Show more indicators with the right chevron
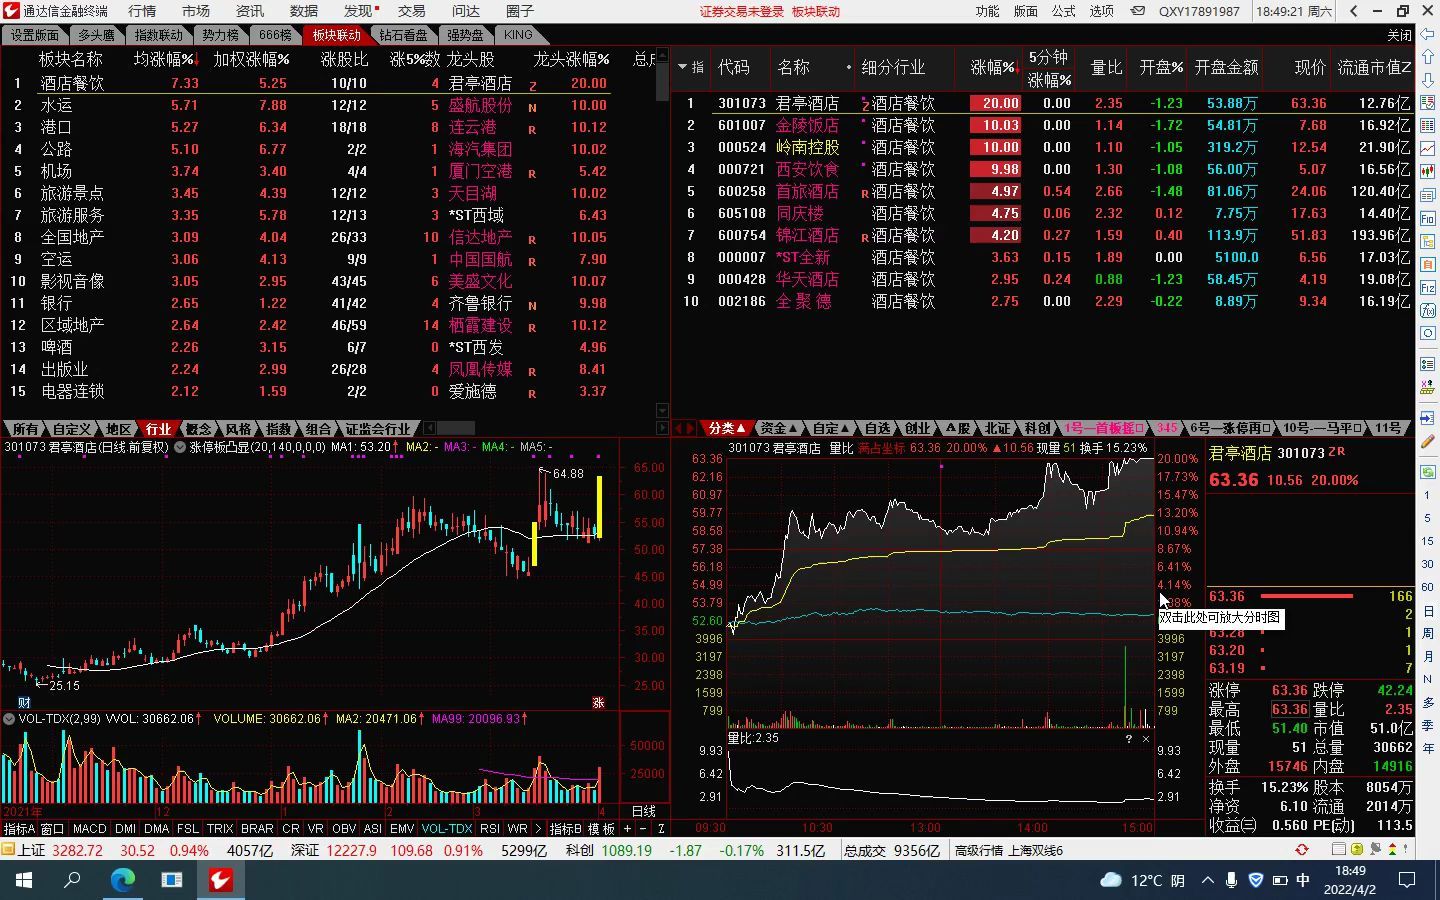 [x=539, y=828]
